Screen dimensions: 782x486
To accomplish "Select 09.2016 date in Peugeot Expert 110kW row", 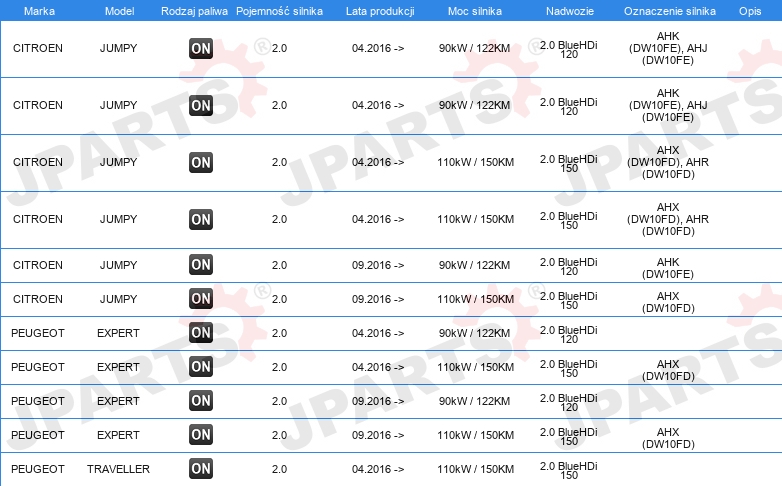I will 378,435.
